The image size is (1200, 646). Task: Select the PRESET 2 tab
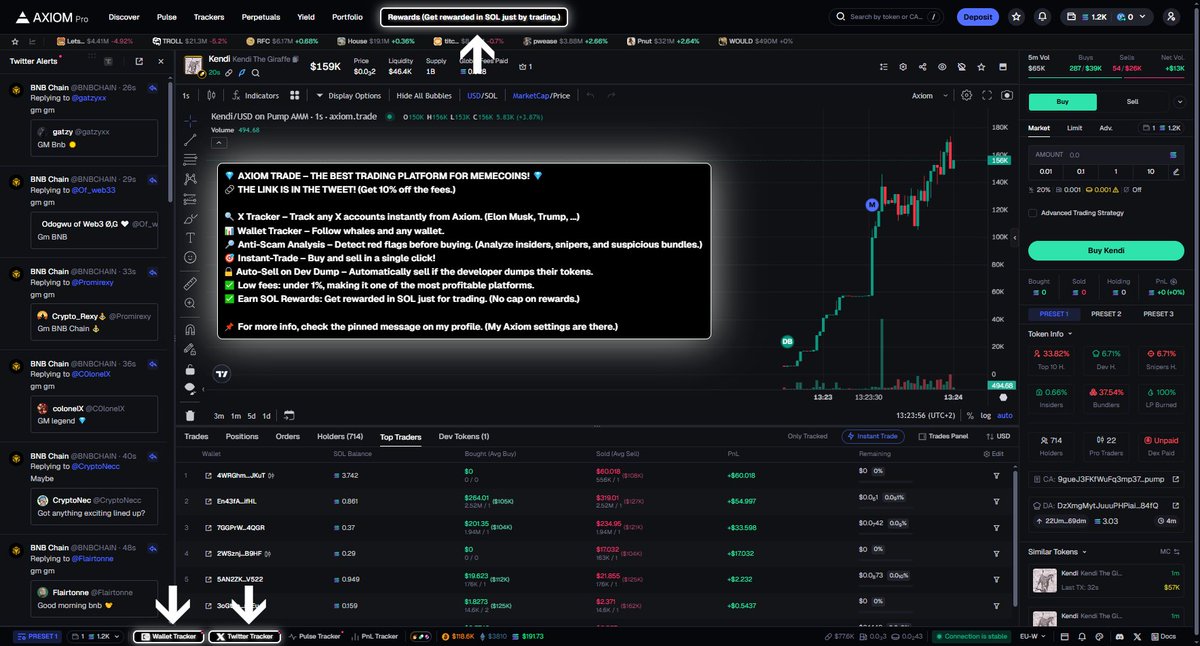(1105, 314)
